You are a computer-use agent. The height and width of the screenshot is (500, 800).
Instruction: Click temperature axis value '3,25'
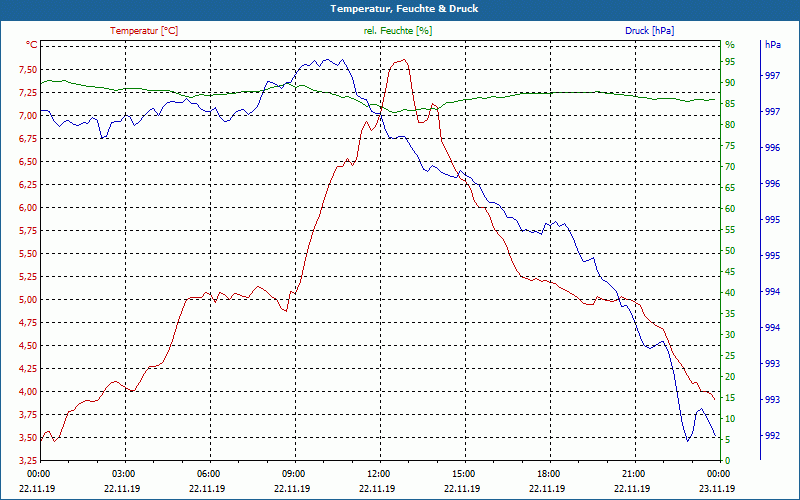(x=28, y=461)
